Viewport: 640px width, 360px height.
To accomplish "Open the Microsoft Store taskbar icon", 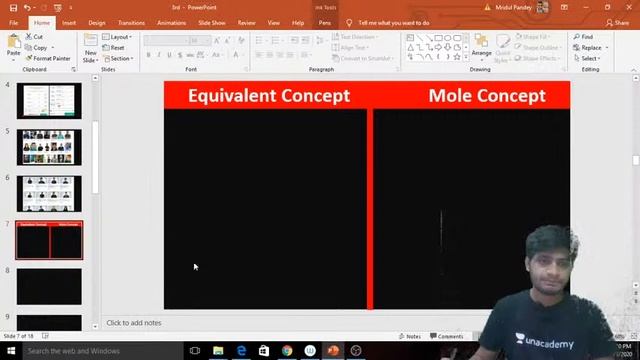I will click(x=264, y=351).
